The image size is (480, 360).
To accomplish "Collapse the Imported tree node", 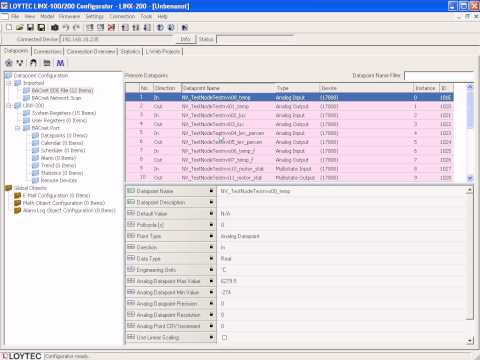I will pos(10,83).
